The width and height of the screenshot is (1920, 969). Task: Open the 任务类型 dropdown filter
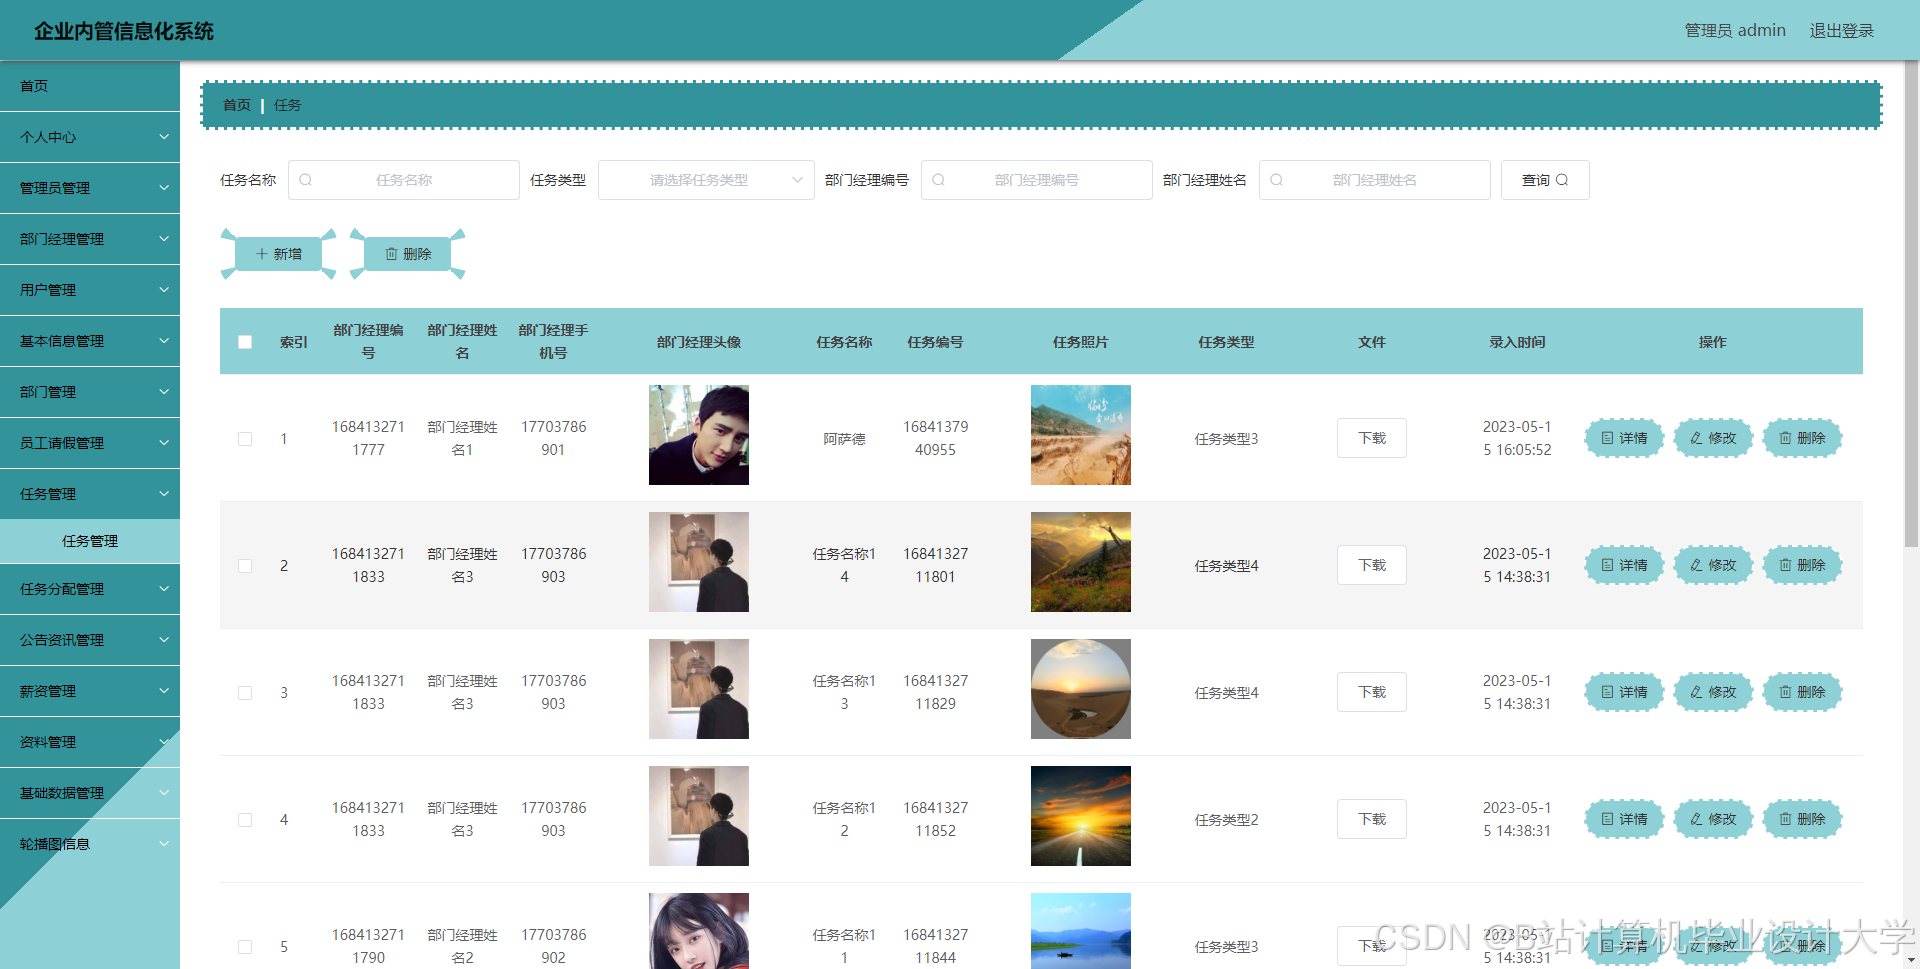[706, 180]
